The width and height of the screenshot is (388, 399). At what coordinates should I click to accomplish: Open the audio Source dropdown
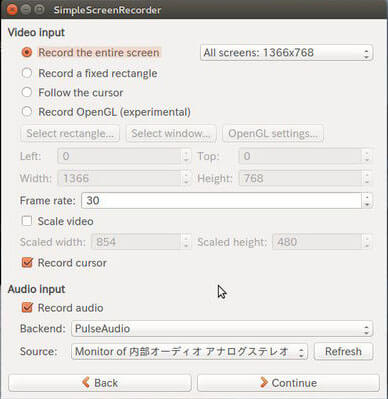(189, 351)
